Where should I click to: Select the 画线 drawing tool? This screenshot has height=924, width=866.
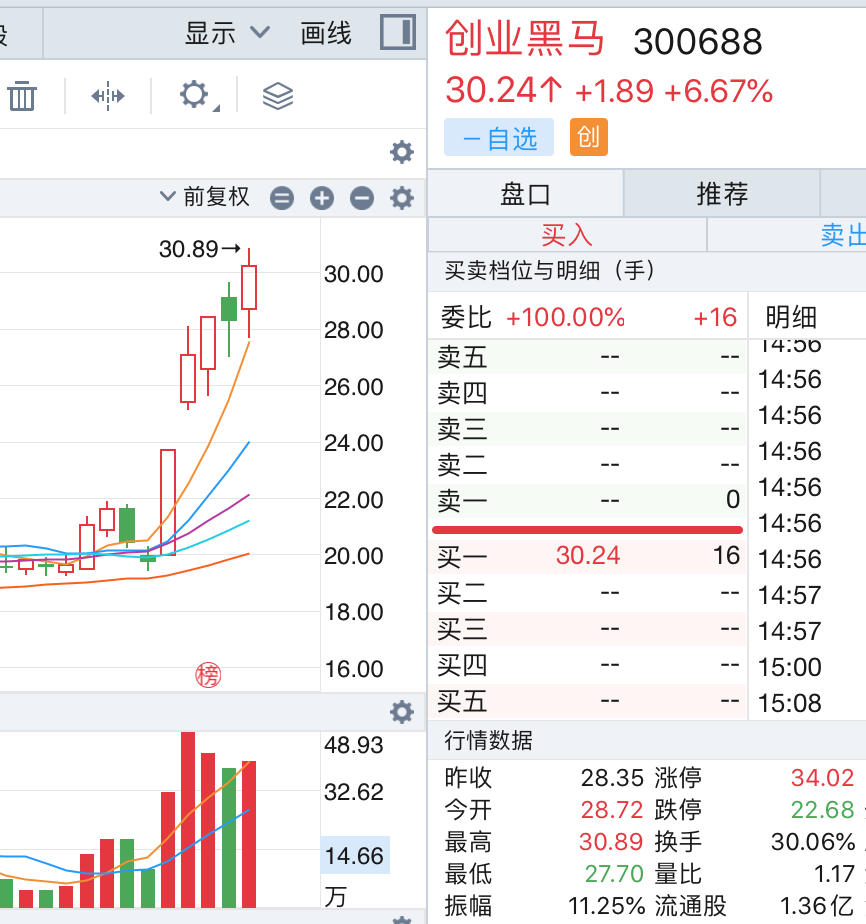326,32
